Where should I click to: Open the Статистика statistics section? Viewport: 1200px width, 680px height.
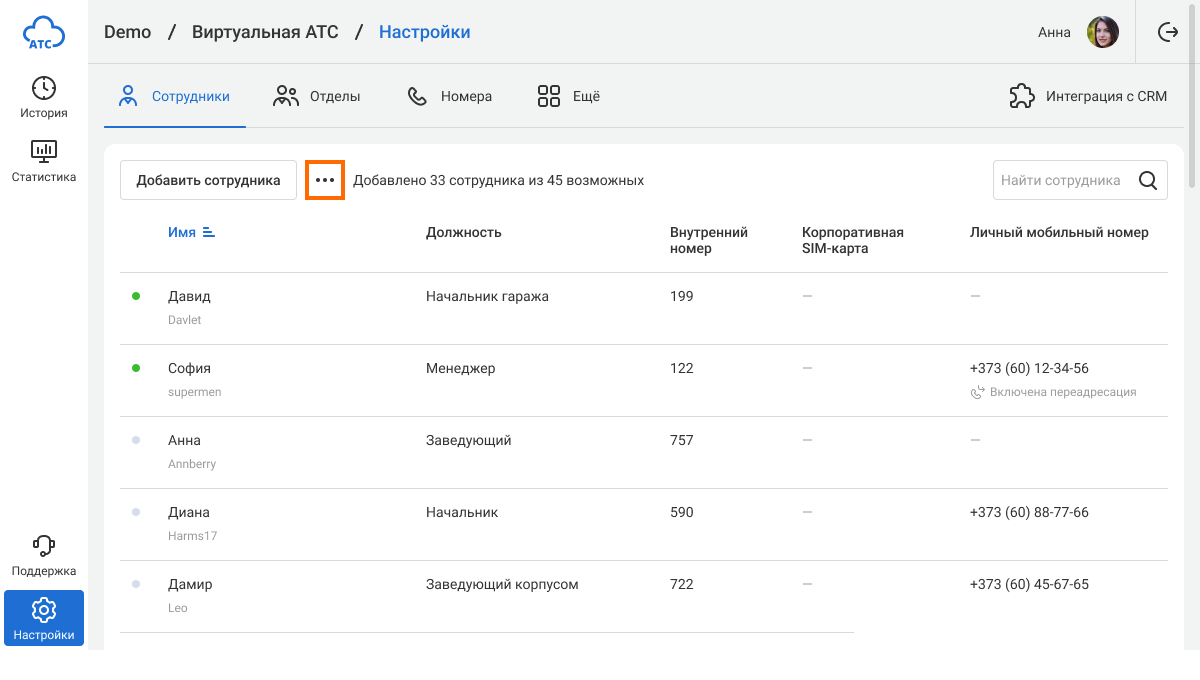click(x=44, y=161)
